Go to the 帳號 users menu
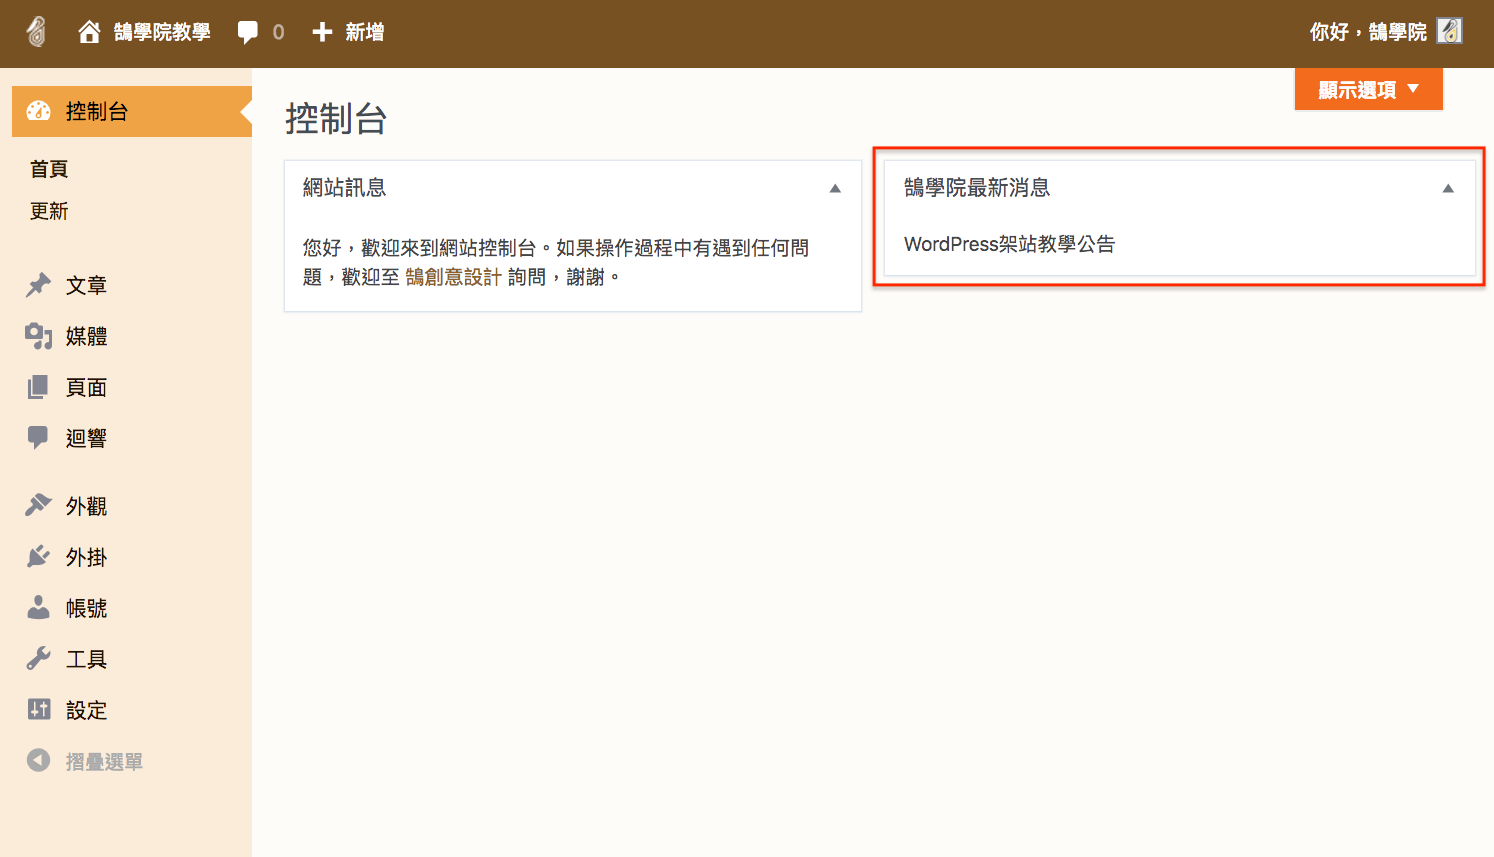 click(x=86, y=608)
